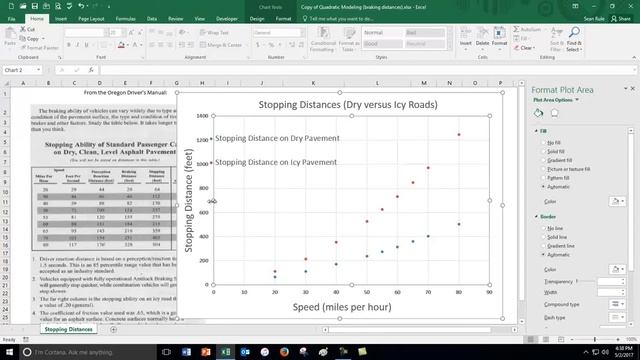The width and height of the screenshot is (640, 360).
Task: Select Picture or texture fill option
Action: coord(543,169)
